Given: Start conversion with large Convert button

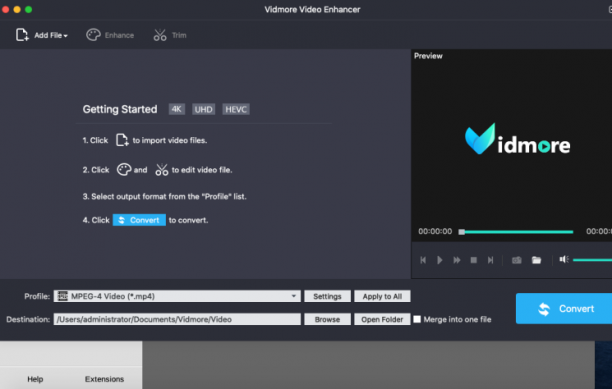Looking at the screenshot, I should [x=564, y=309].
